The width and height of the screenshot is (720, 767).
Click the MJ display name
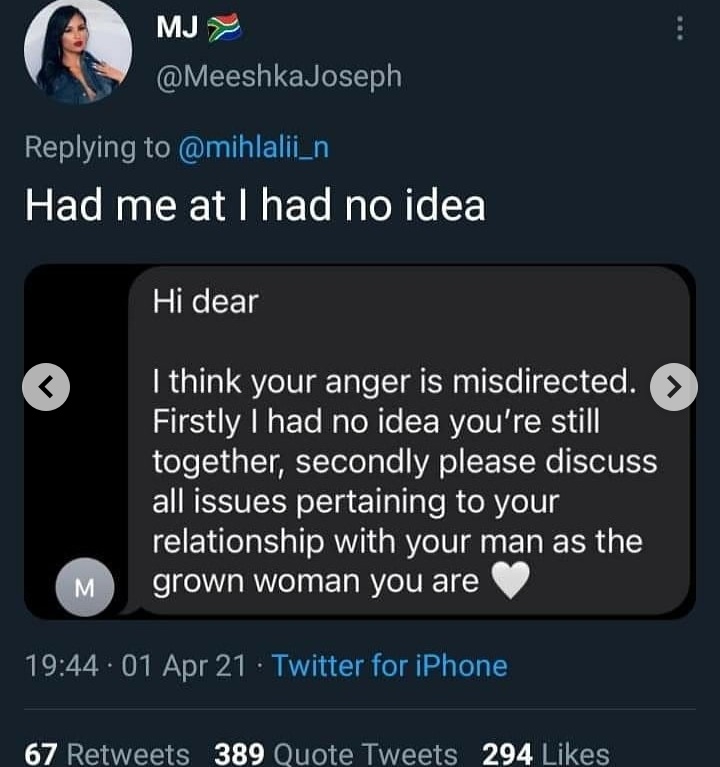(175, 30)
